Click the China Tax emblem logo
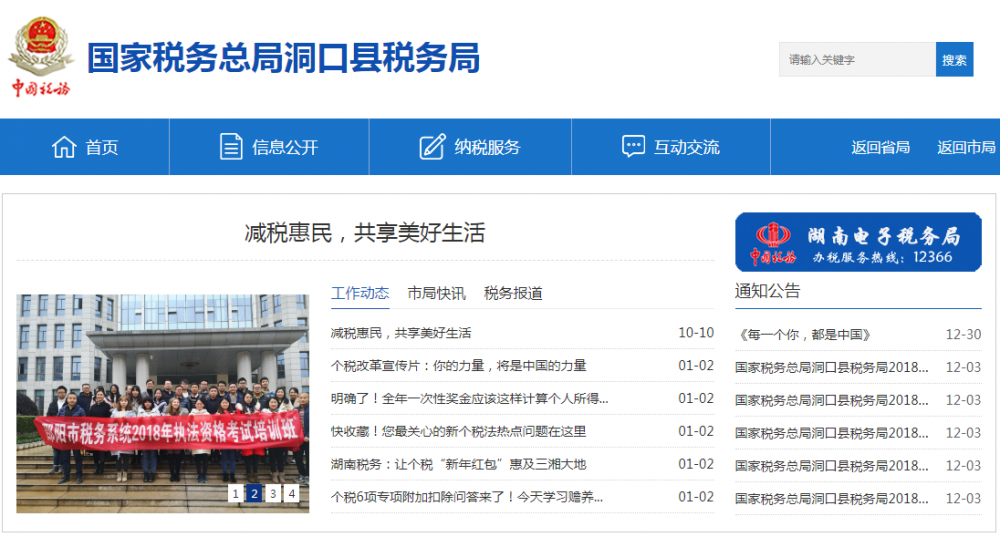This screenshot has height=537, width=1000. [x=41, y=56]
